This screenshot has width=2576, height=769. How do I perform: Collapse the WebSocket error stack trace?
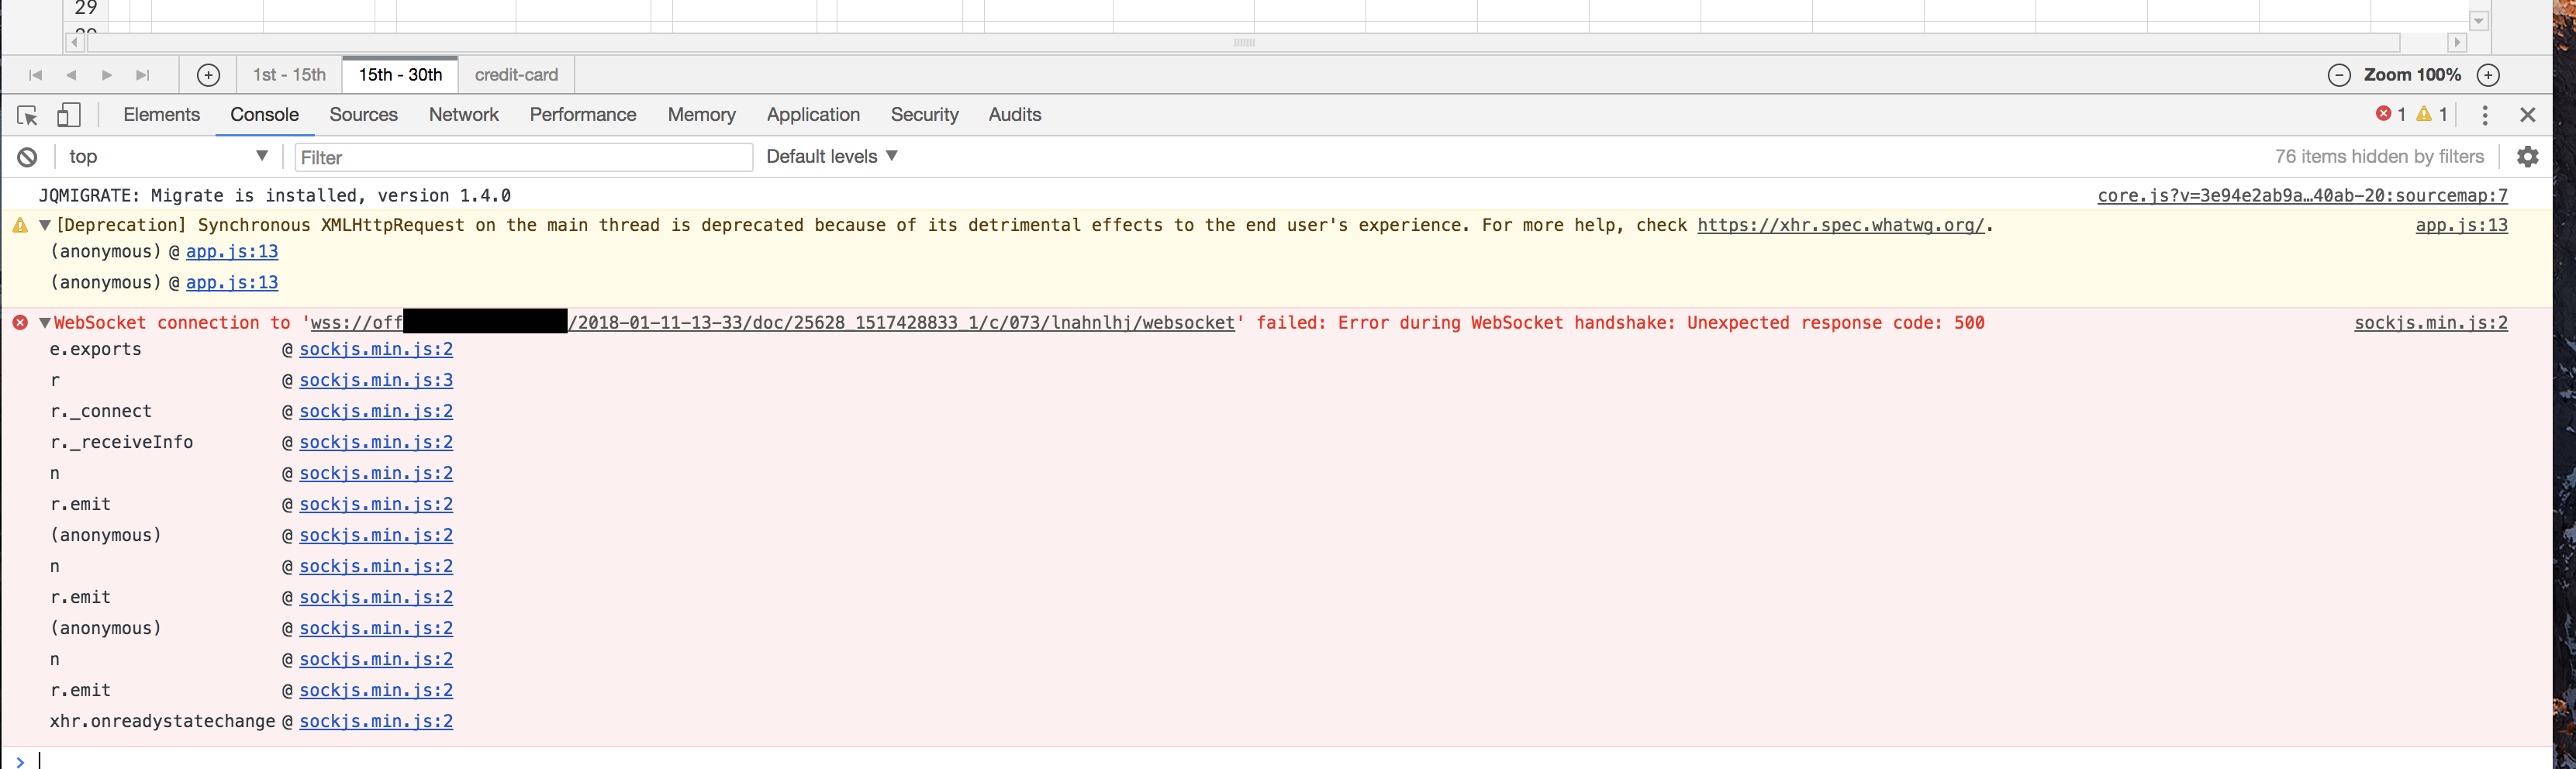45,322
